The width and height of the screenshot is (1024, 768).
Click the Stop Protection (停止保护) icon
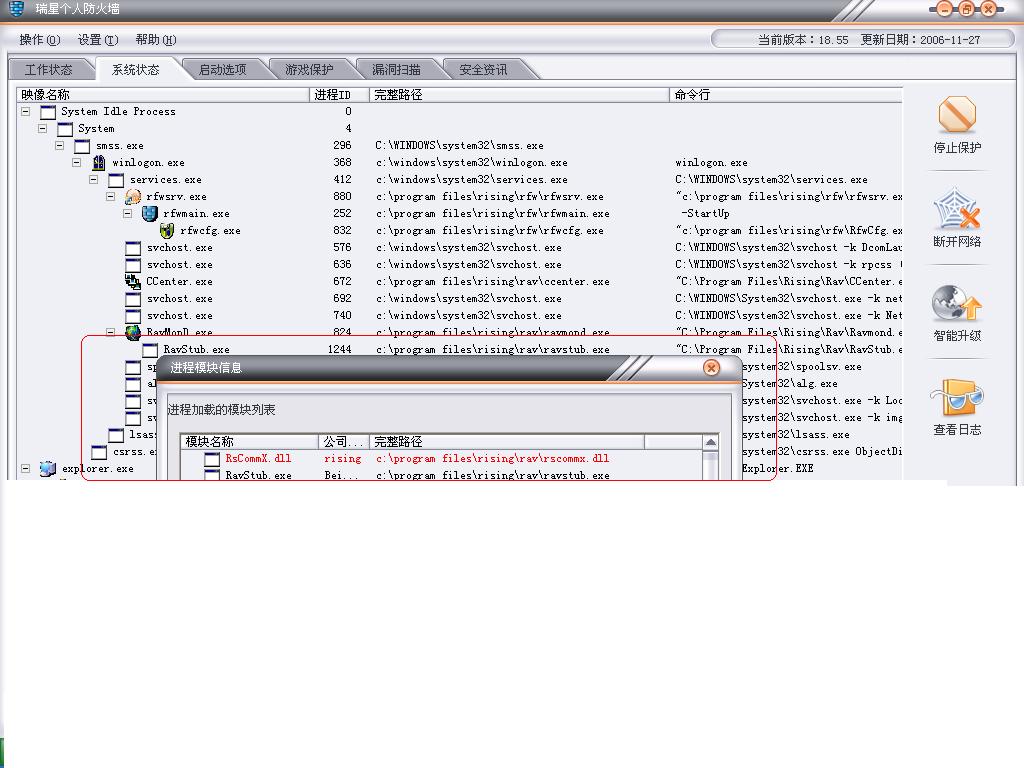[957, 115]
